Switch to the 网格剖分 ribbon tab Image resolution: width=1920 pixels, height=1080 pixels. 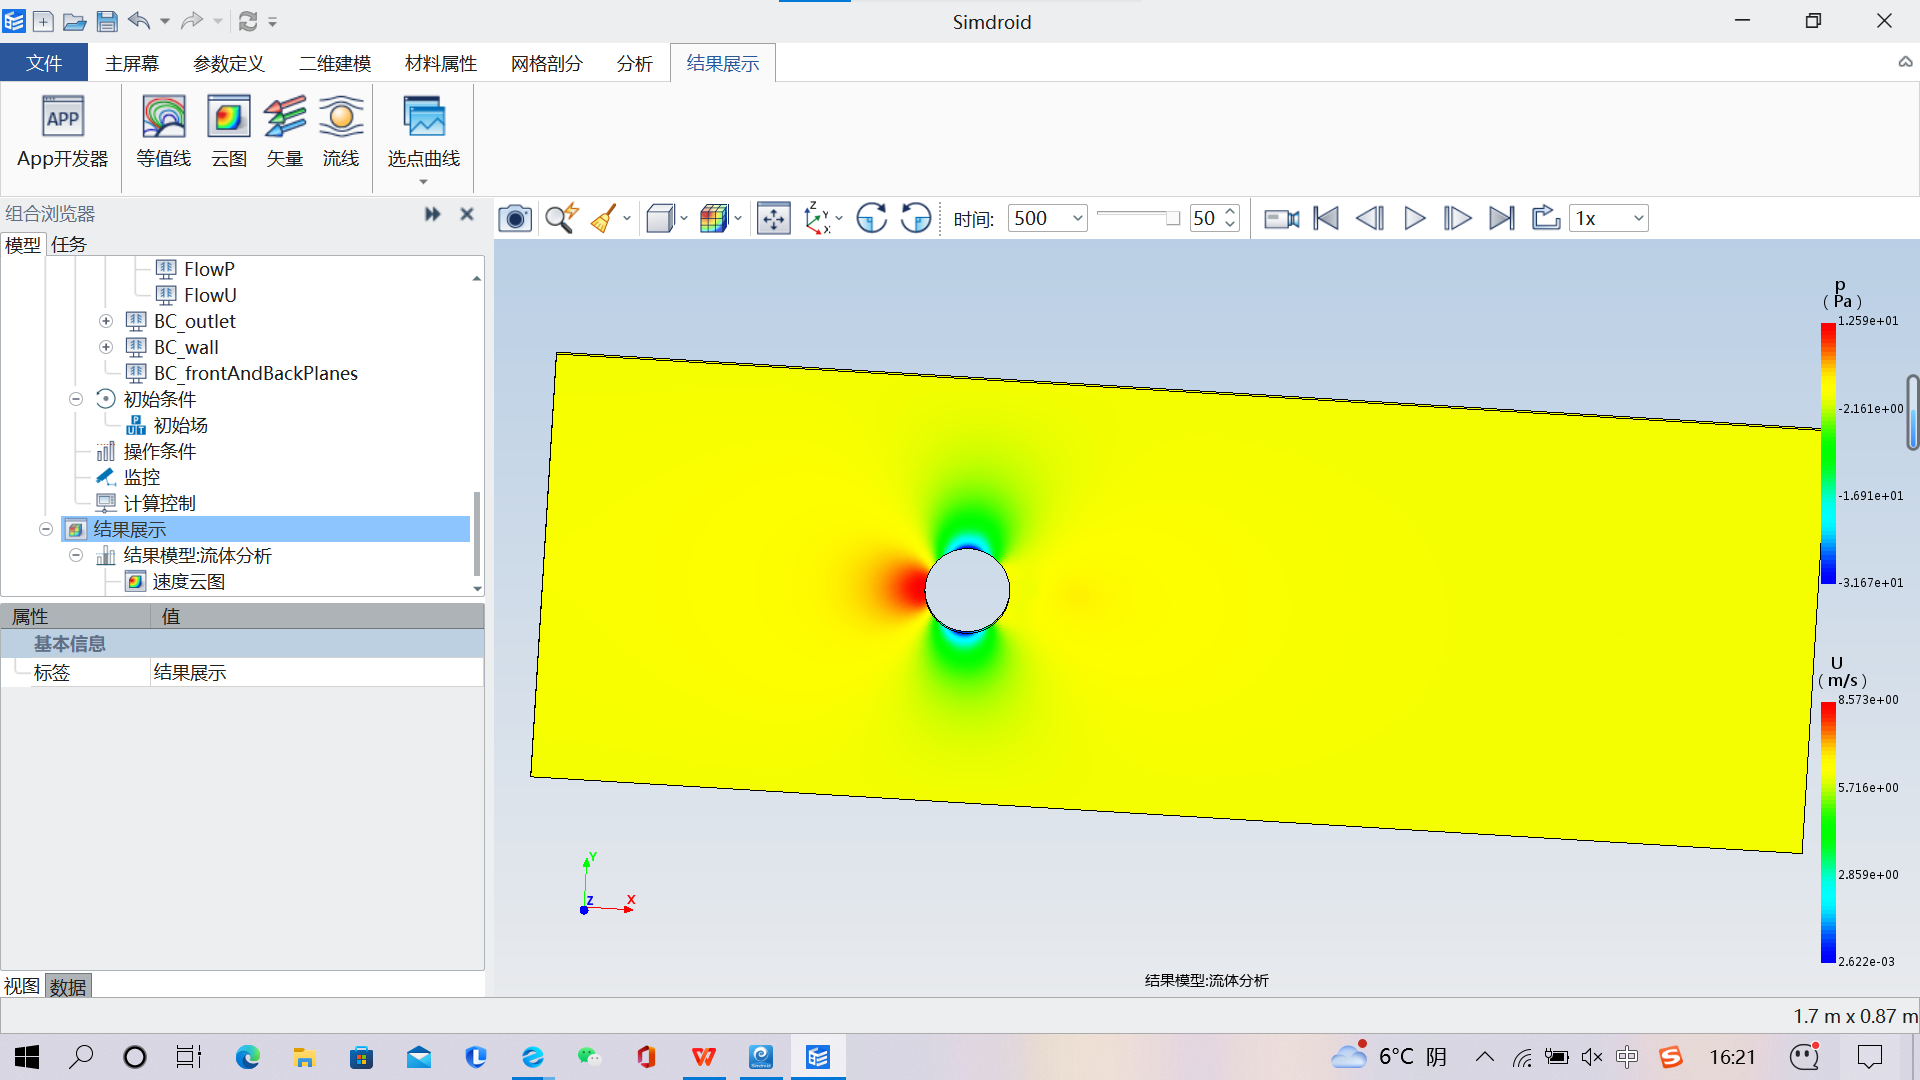[x=547, y=63]
